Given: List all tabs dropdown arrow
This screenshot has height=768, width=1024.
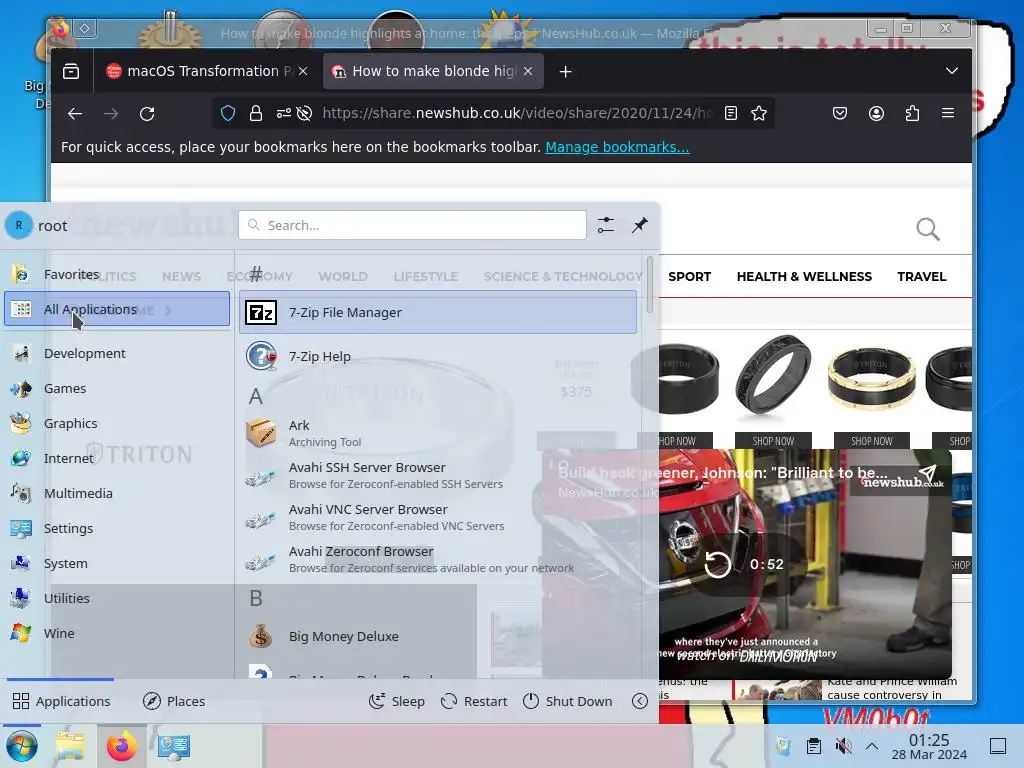Looking at the screenshot, I should pos(952,71).
